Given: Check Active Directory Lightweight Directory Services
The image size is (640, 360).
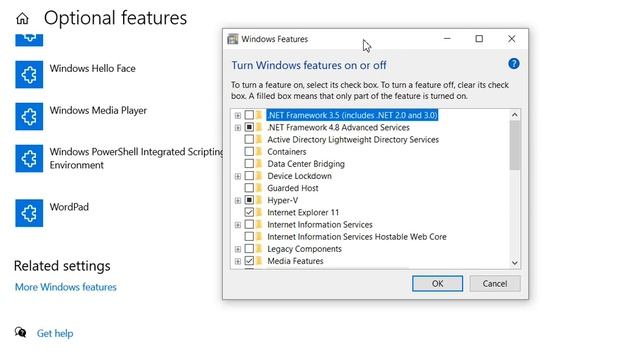Looking at the screenshot, I should 249,139.
